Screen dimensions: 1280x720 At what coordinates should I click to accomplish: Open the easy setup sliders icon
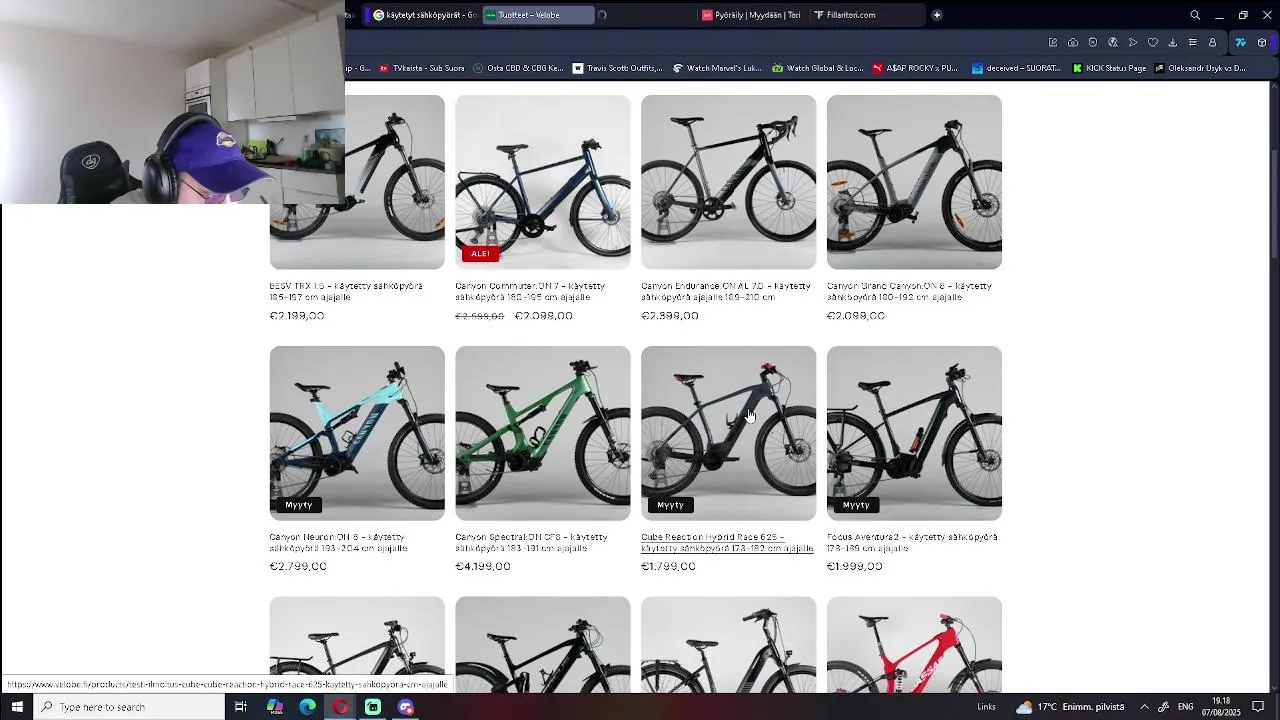click(x=1192, y=42)
